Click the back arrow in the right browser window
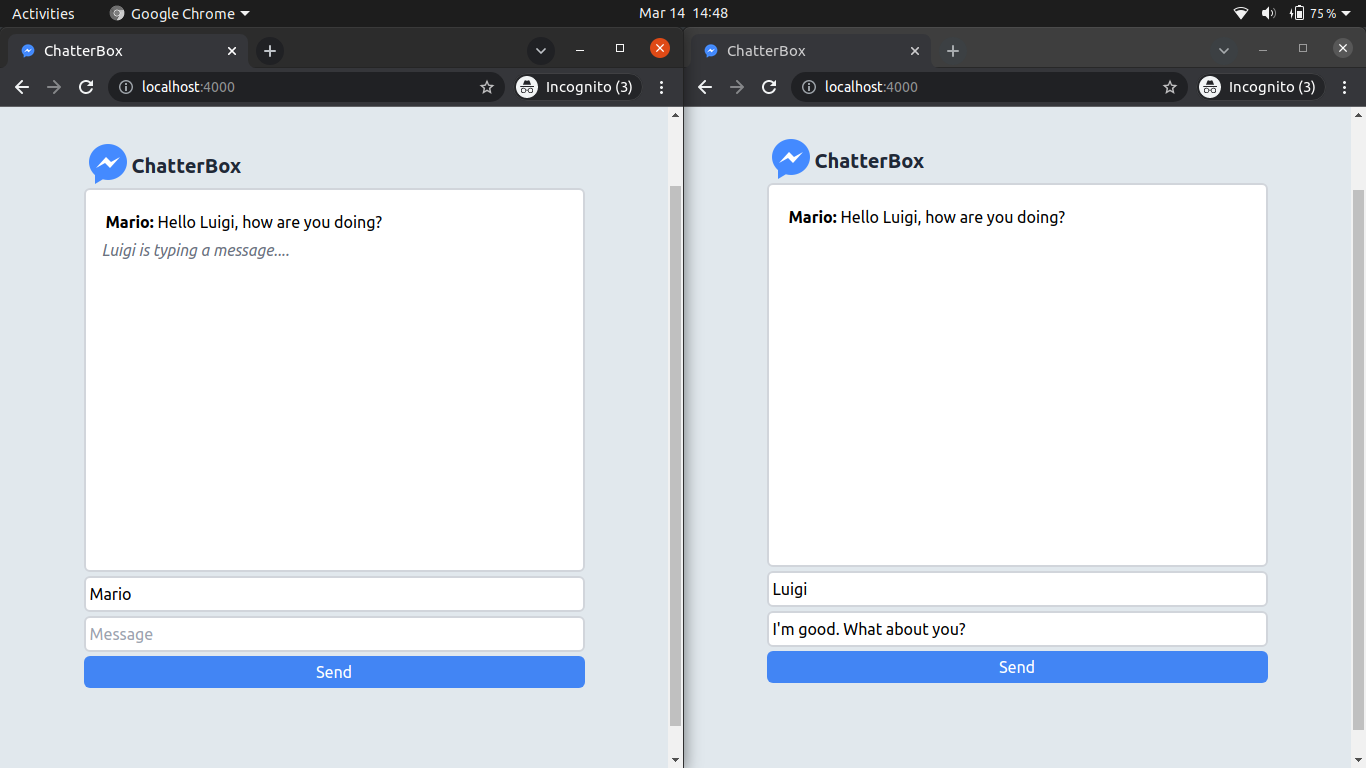The width and height of the screenshot is (1366, 768). tap(705, 87)
